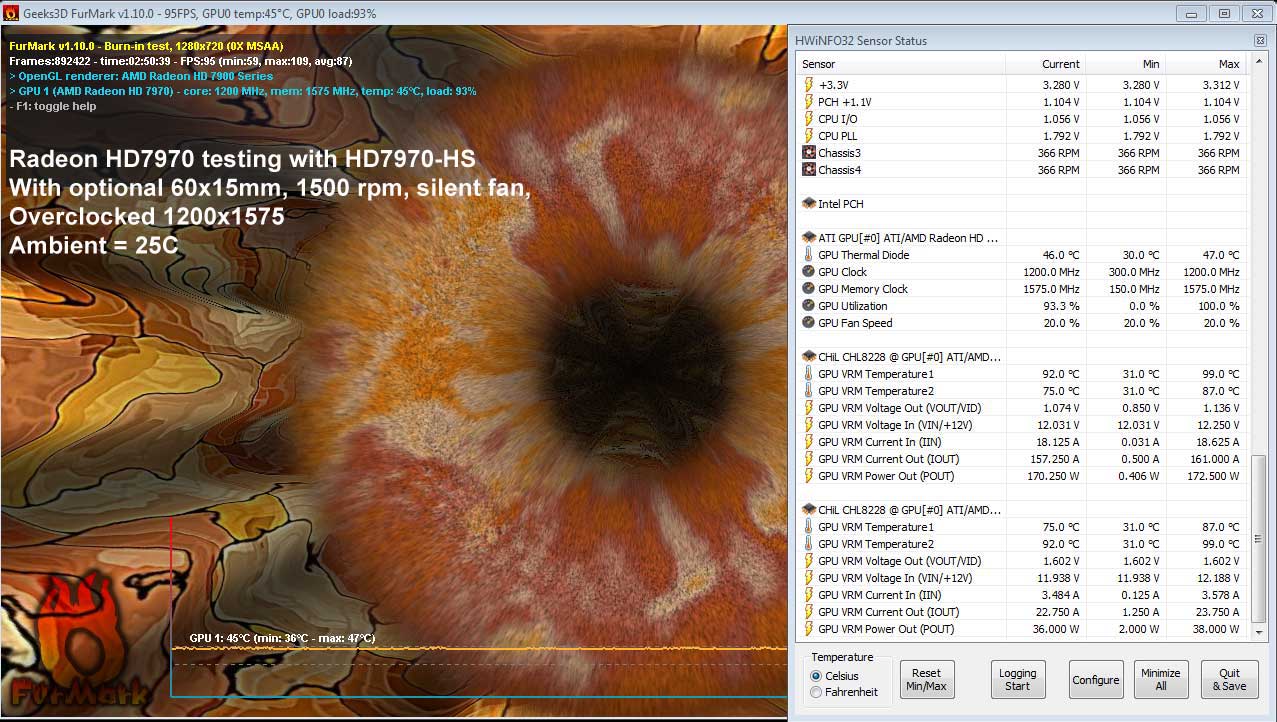Start logging with the Logging Start button
This screenshot has width=1277, height=722.
point(1018,680)
